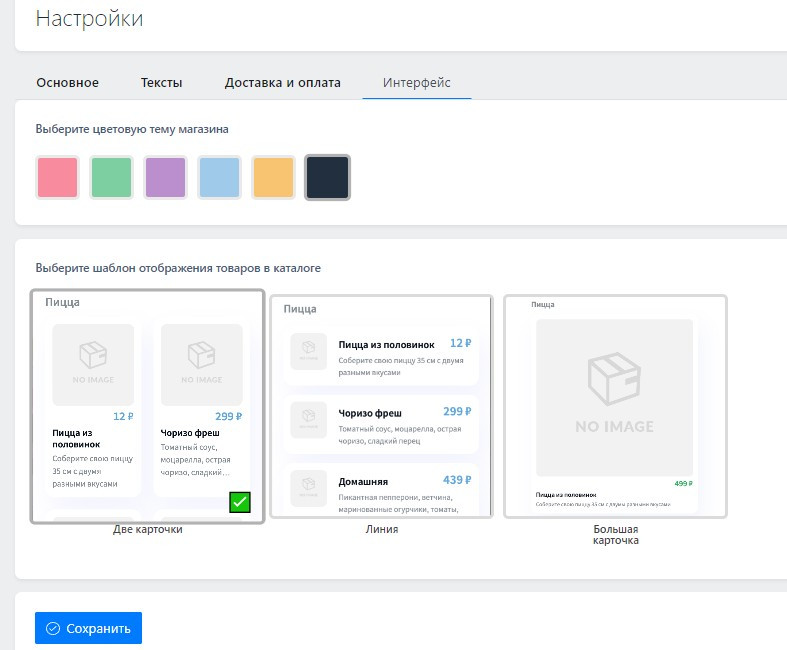Pick the pink color theme

57,178
